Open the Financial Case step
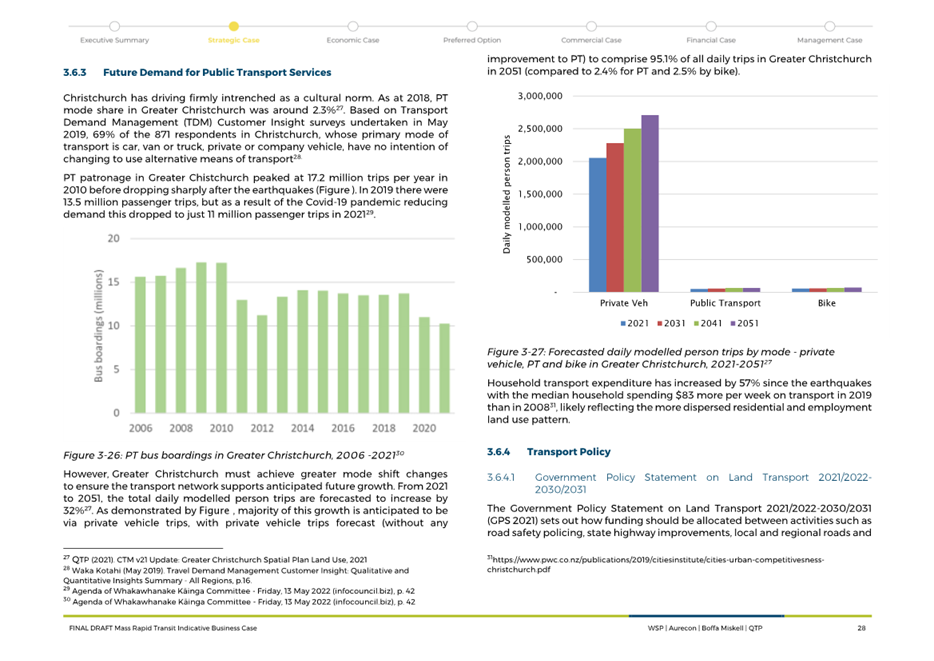Viewport: 934px width, 661px height. coord(711,40)
